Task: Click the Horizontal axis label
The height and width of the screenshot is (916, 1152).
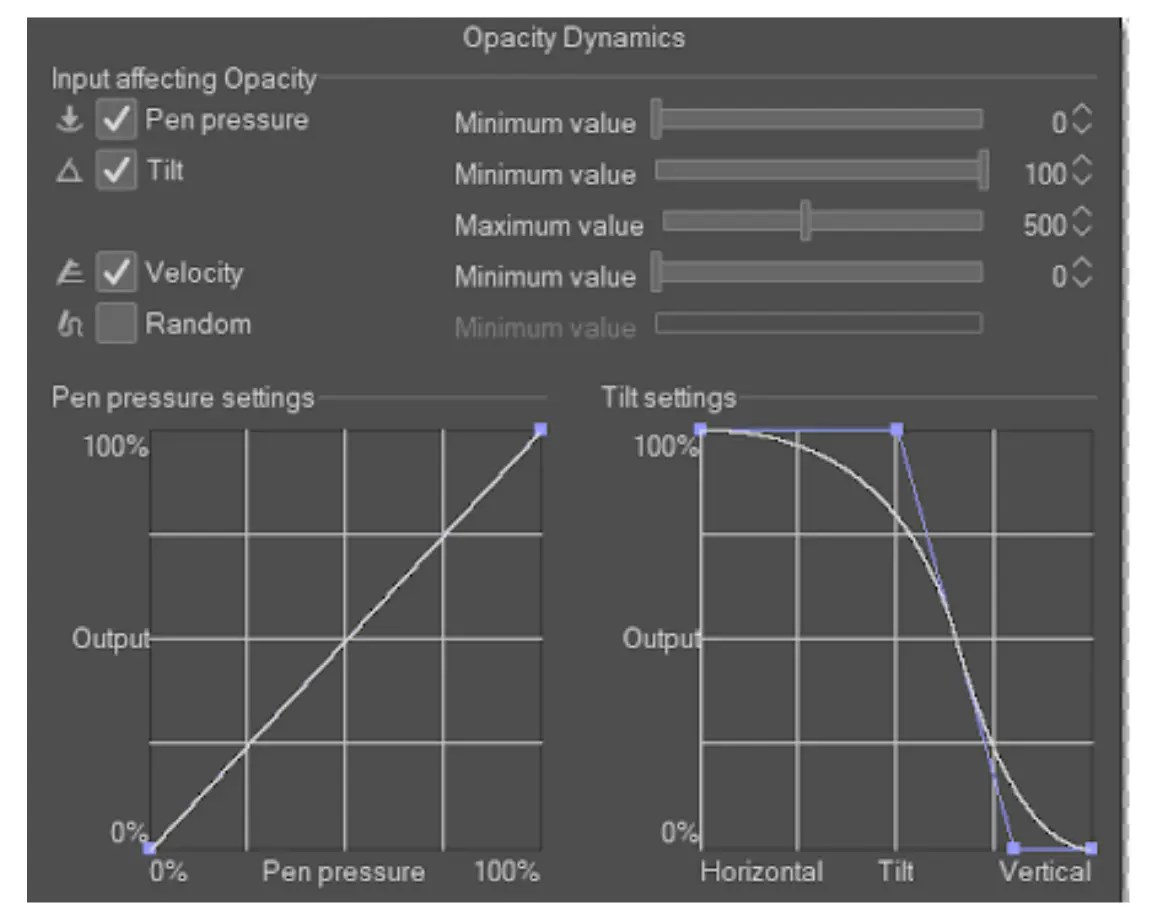Action: coord(761,871)
